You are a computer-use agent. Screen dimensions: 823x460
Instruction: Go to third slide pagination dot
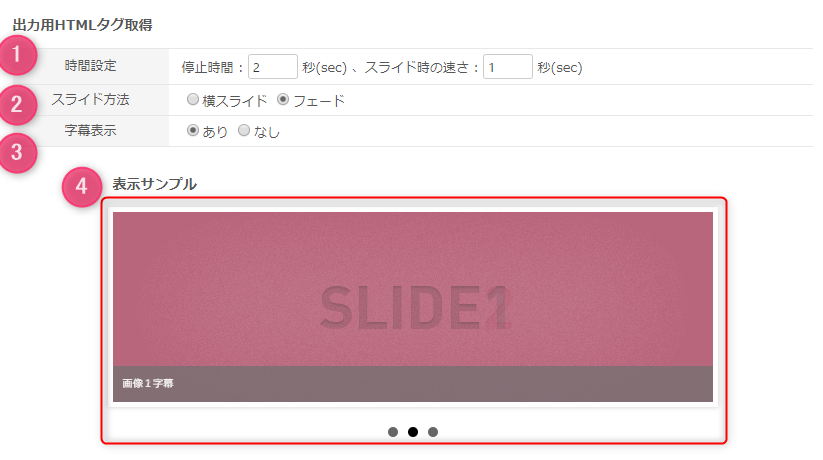tap(432, 432)
